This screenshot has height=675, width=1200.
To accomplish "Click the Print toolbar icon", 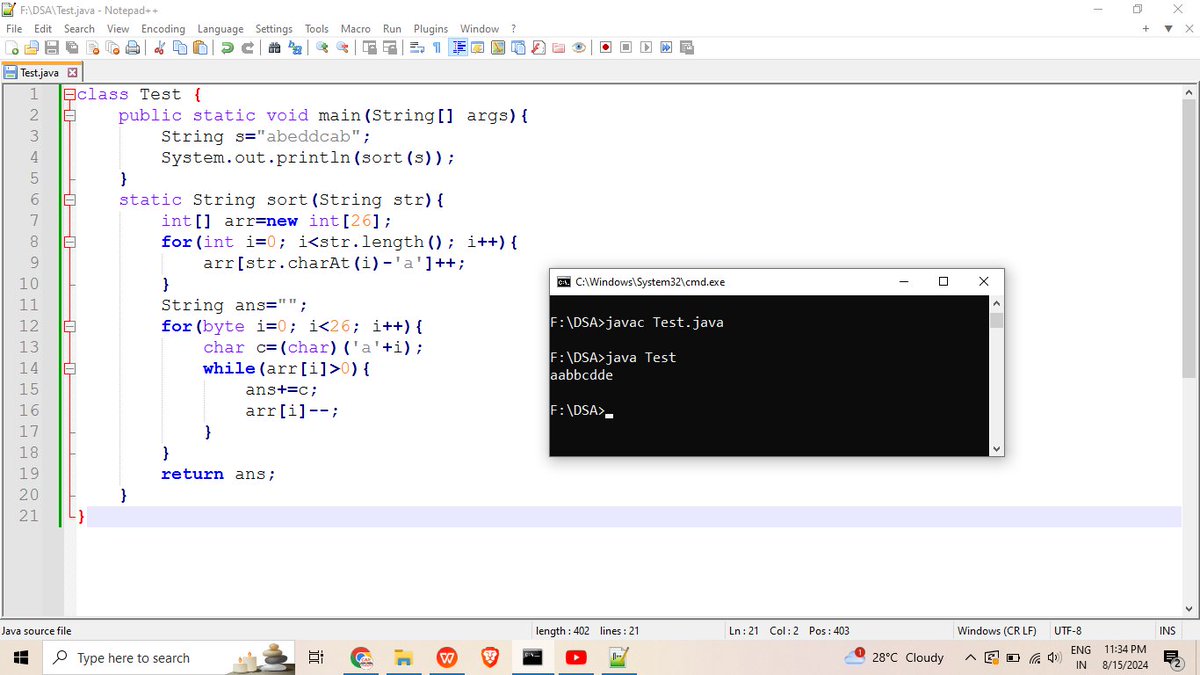I will (x=133, y=48).
